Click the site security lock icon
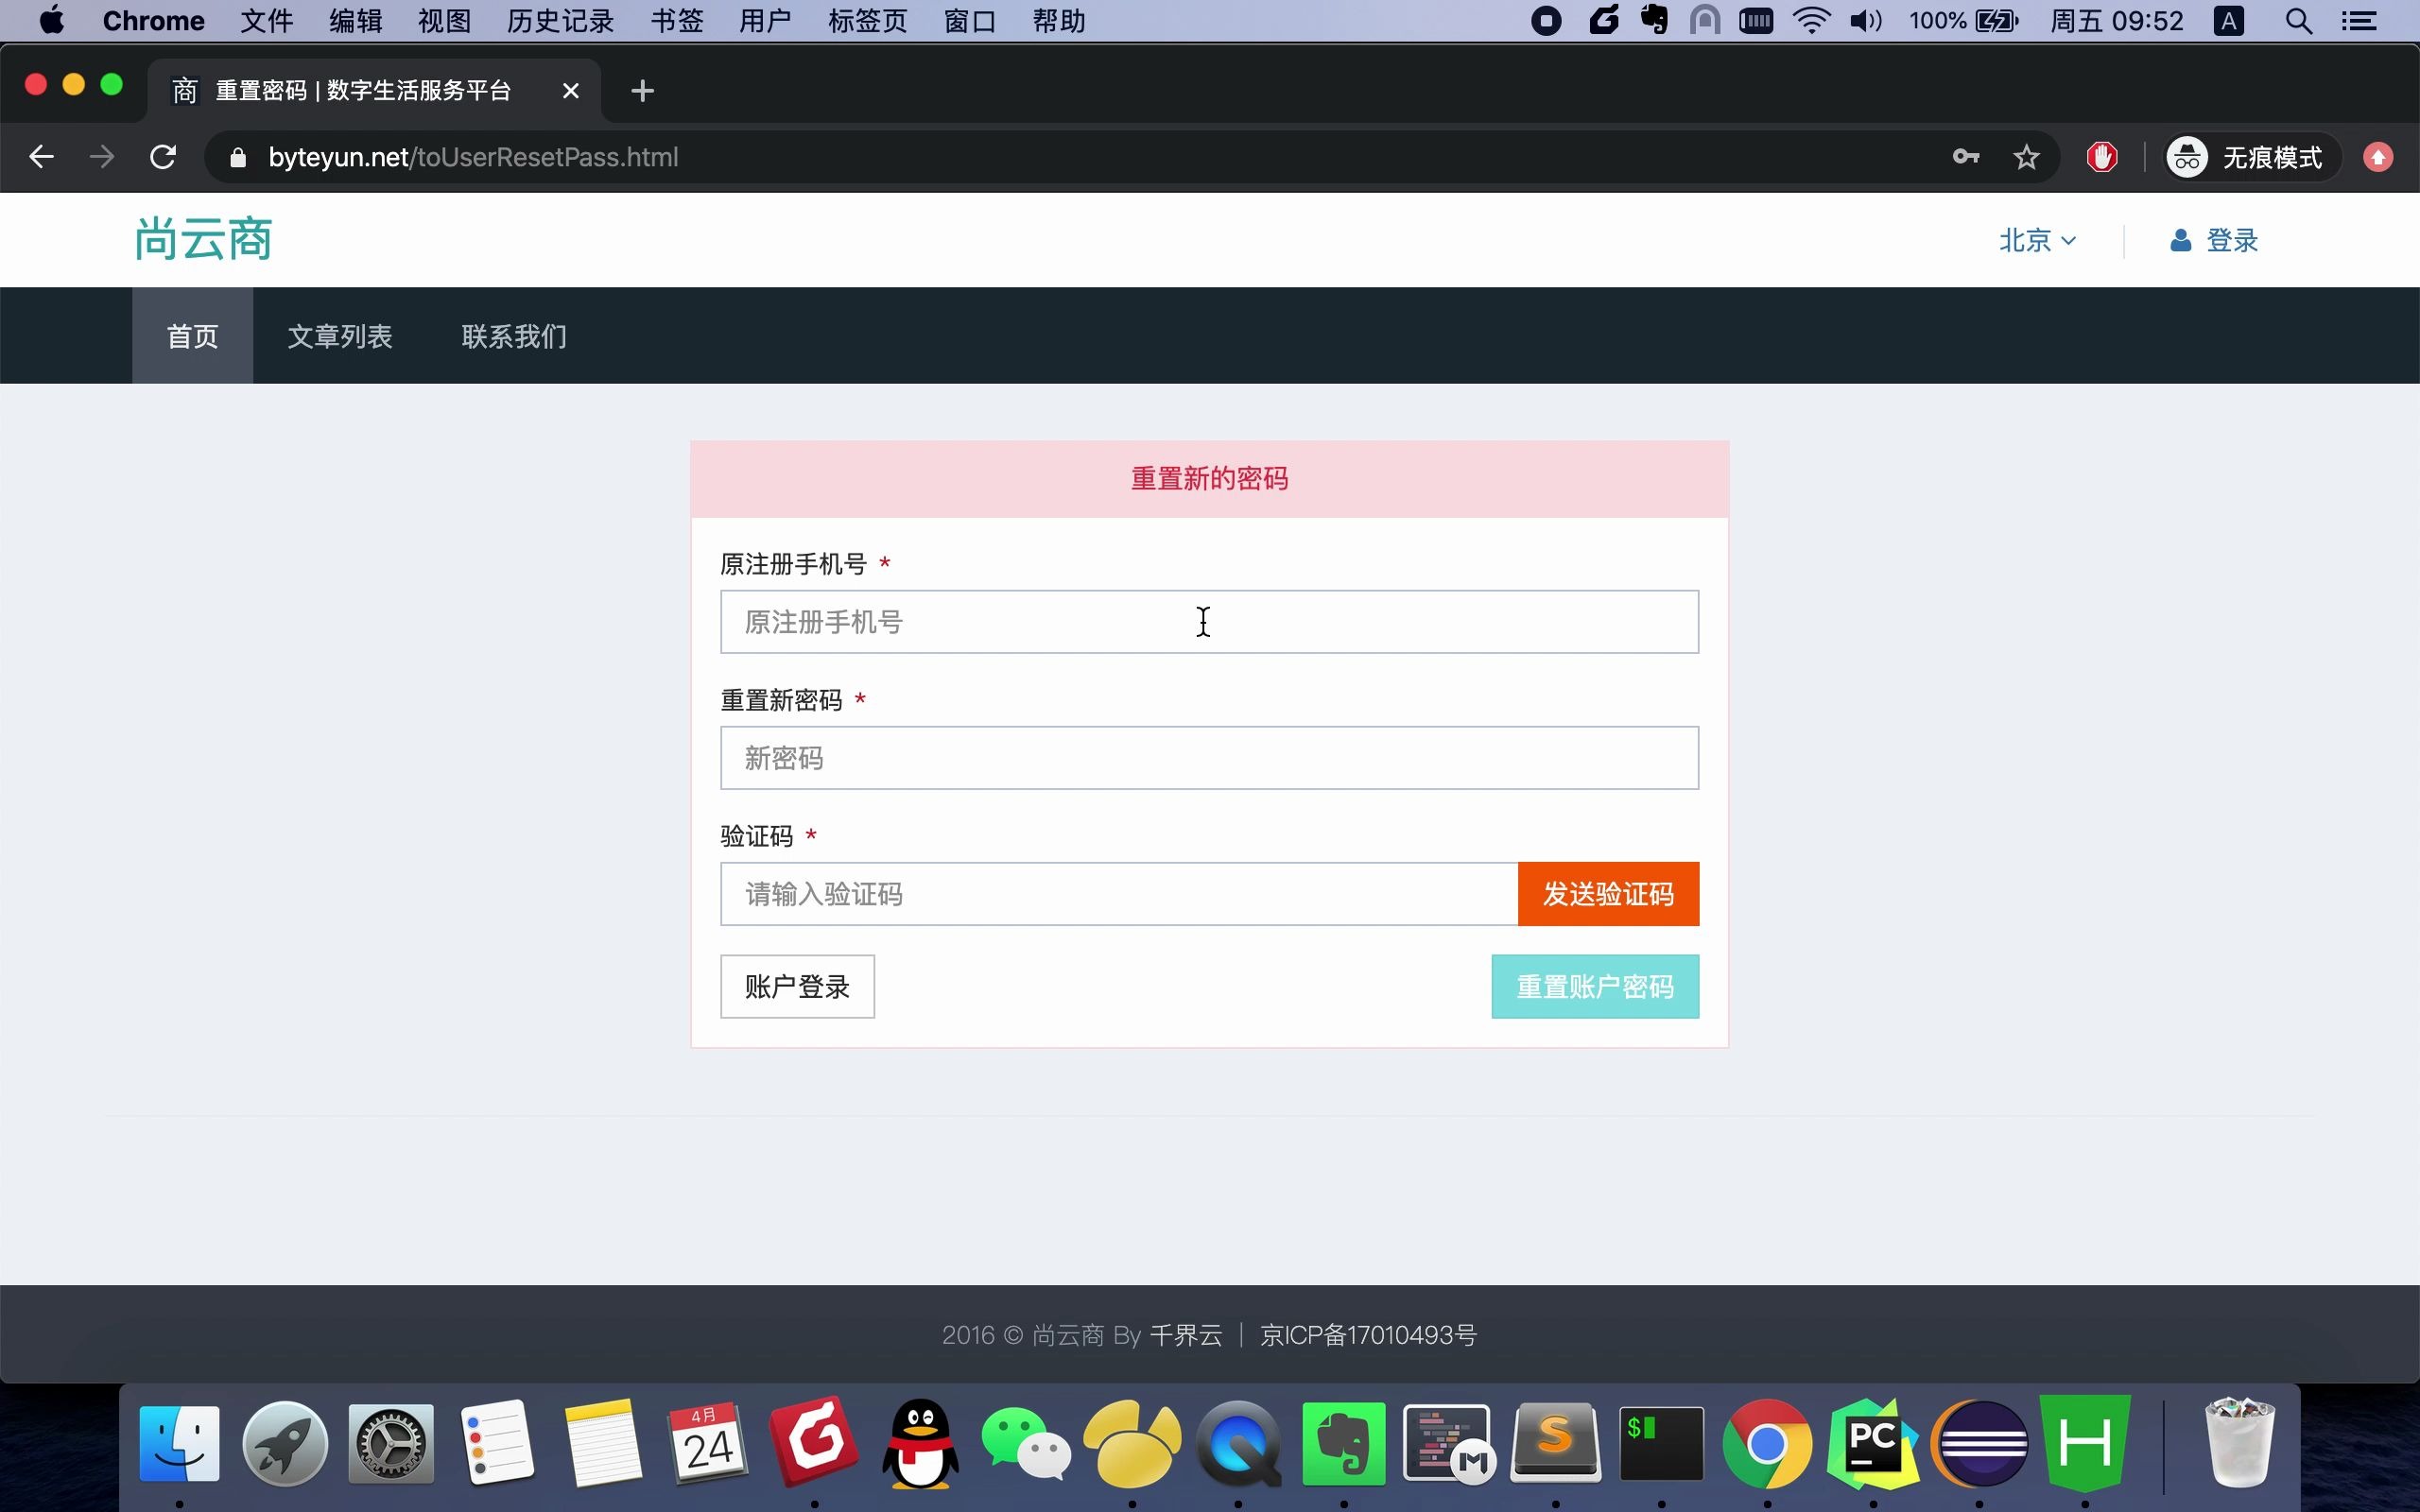Image resolution: width=2420 pixels, height=1512 pixels. click(x=238, y=156)
